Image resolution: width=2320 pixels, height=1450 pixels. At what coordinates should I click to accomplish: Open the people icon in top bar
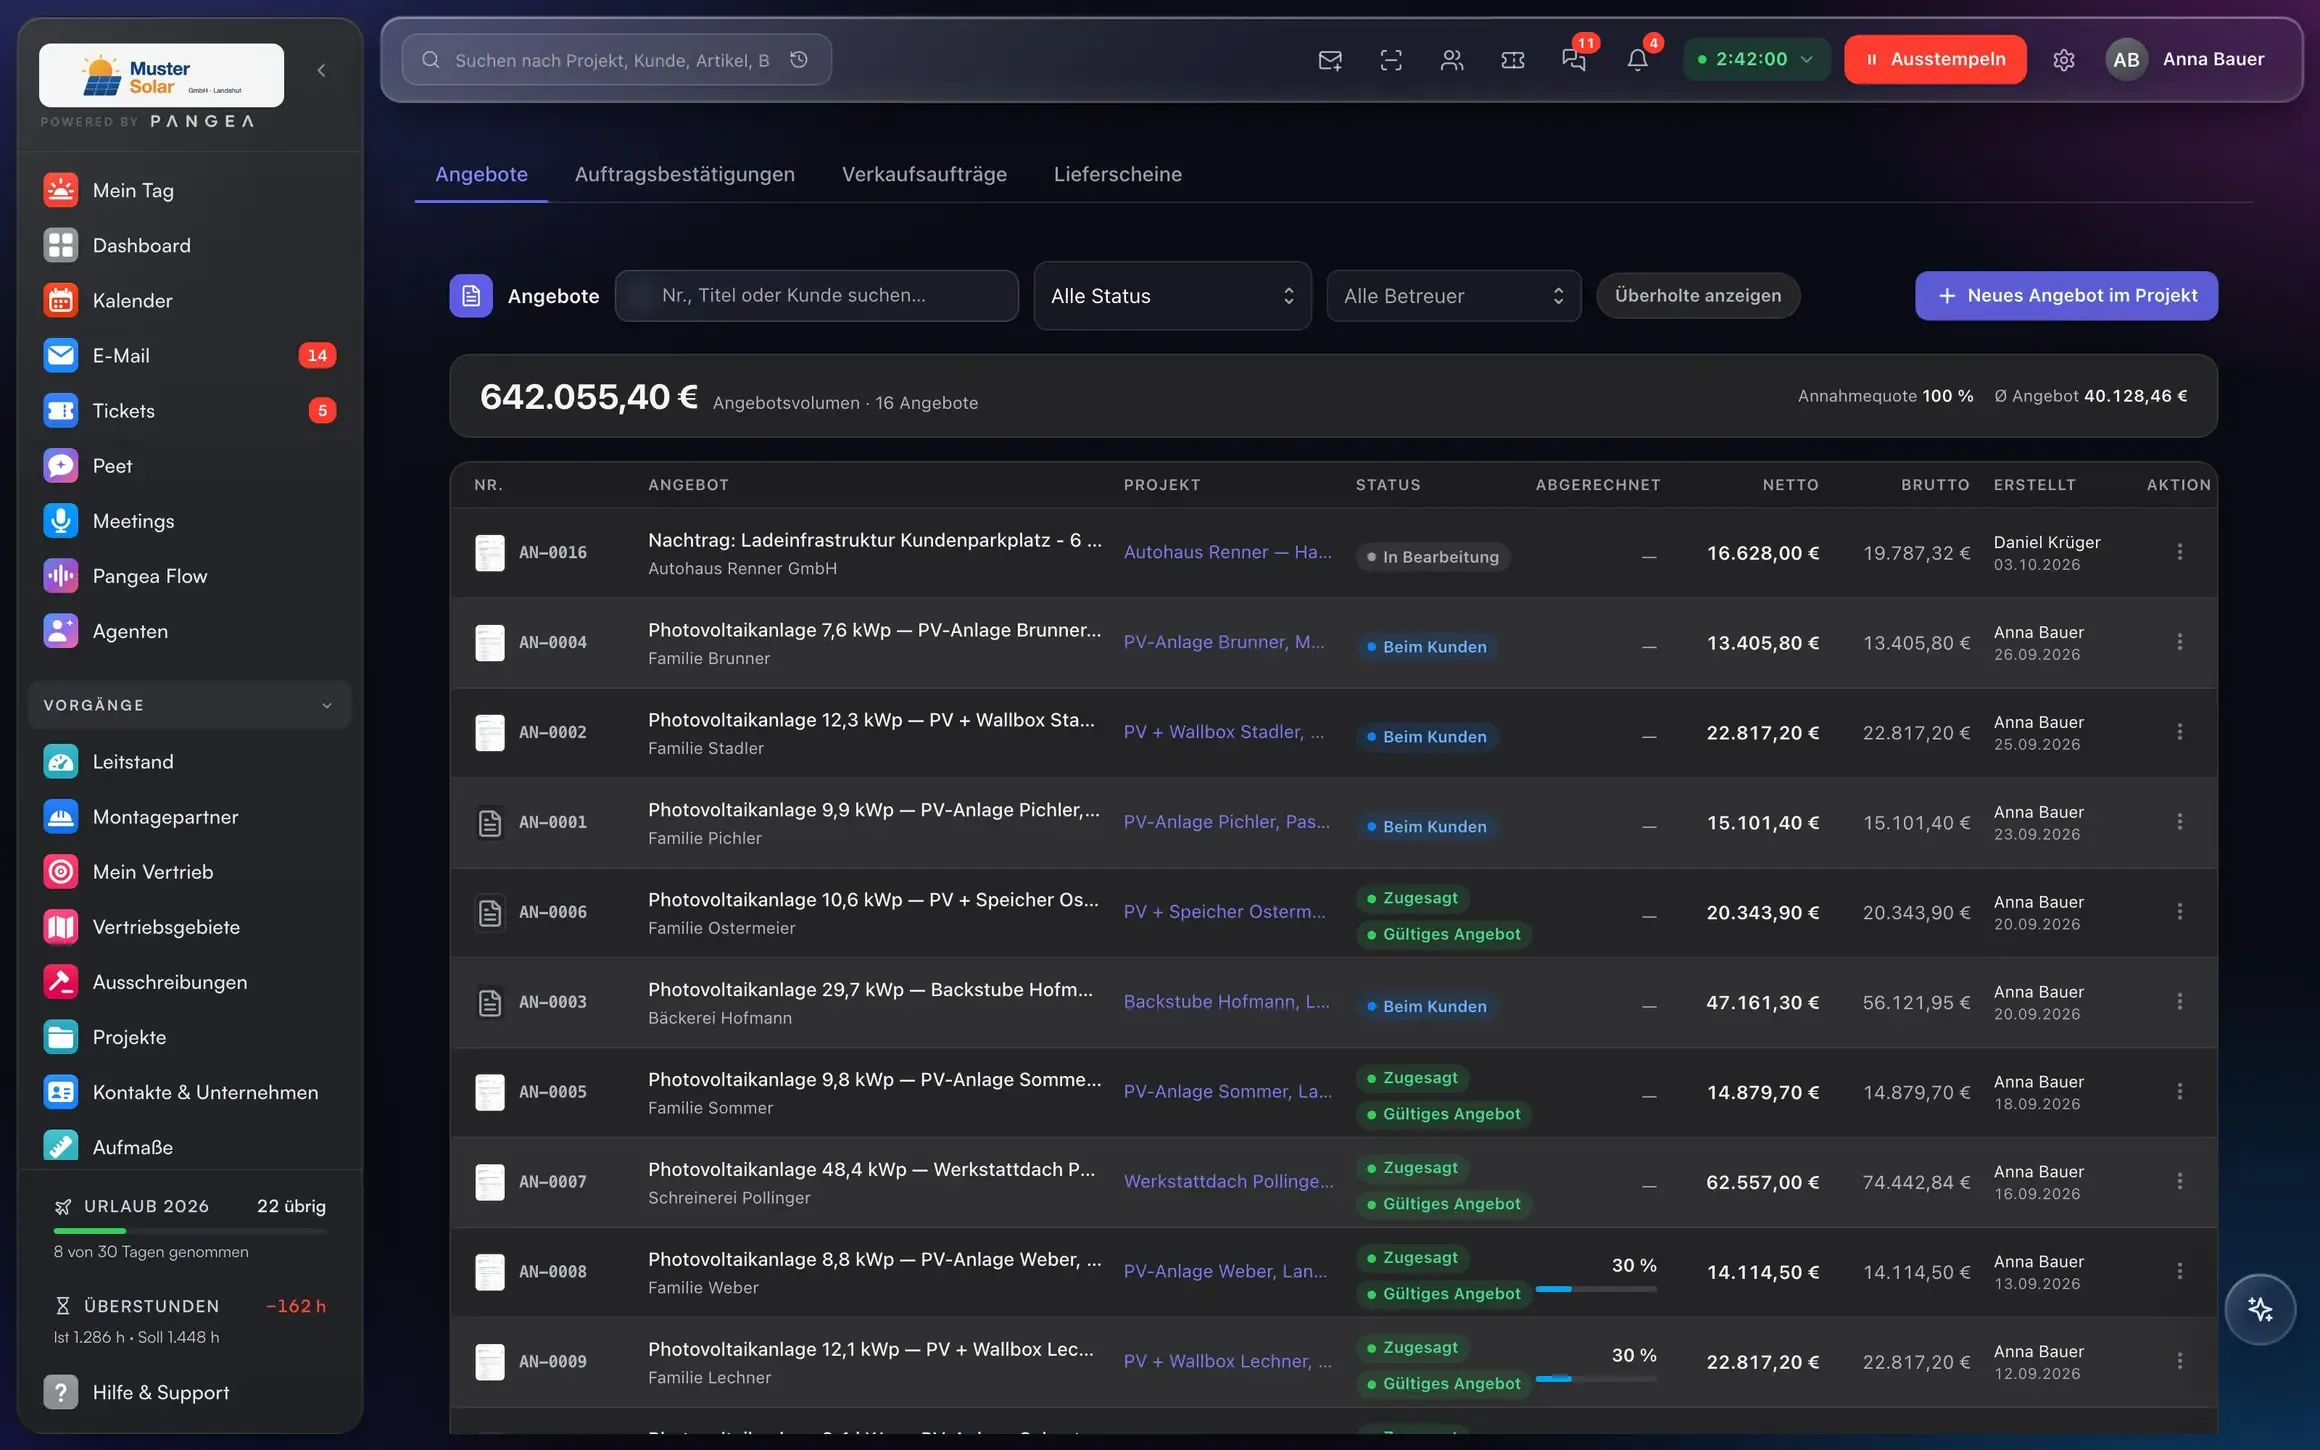(1452, 60)
